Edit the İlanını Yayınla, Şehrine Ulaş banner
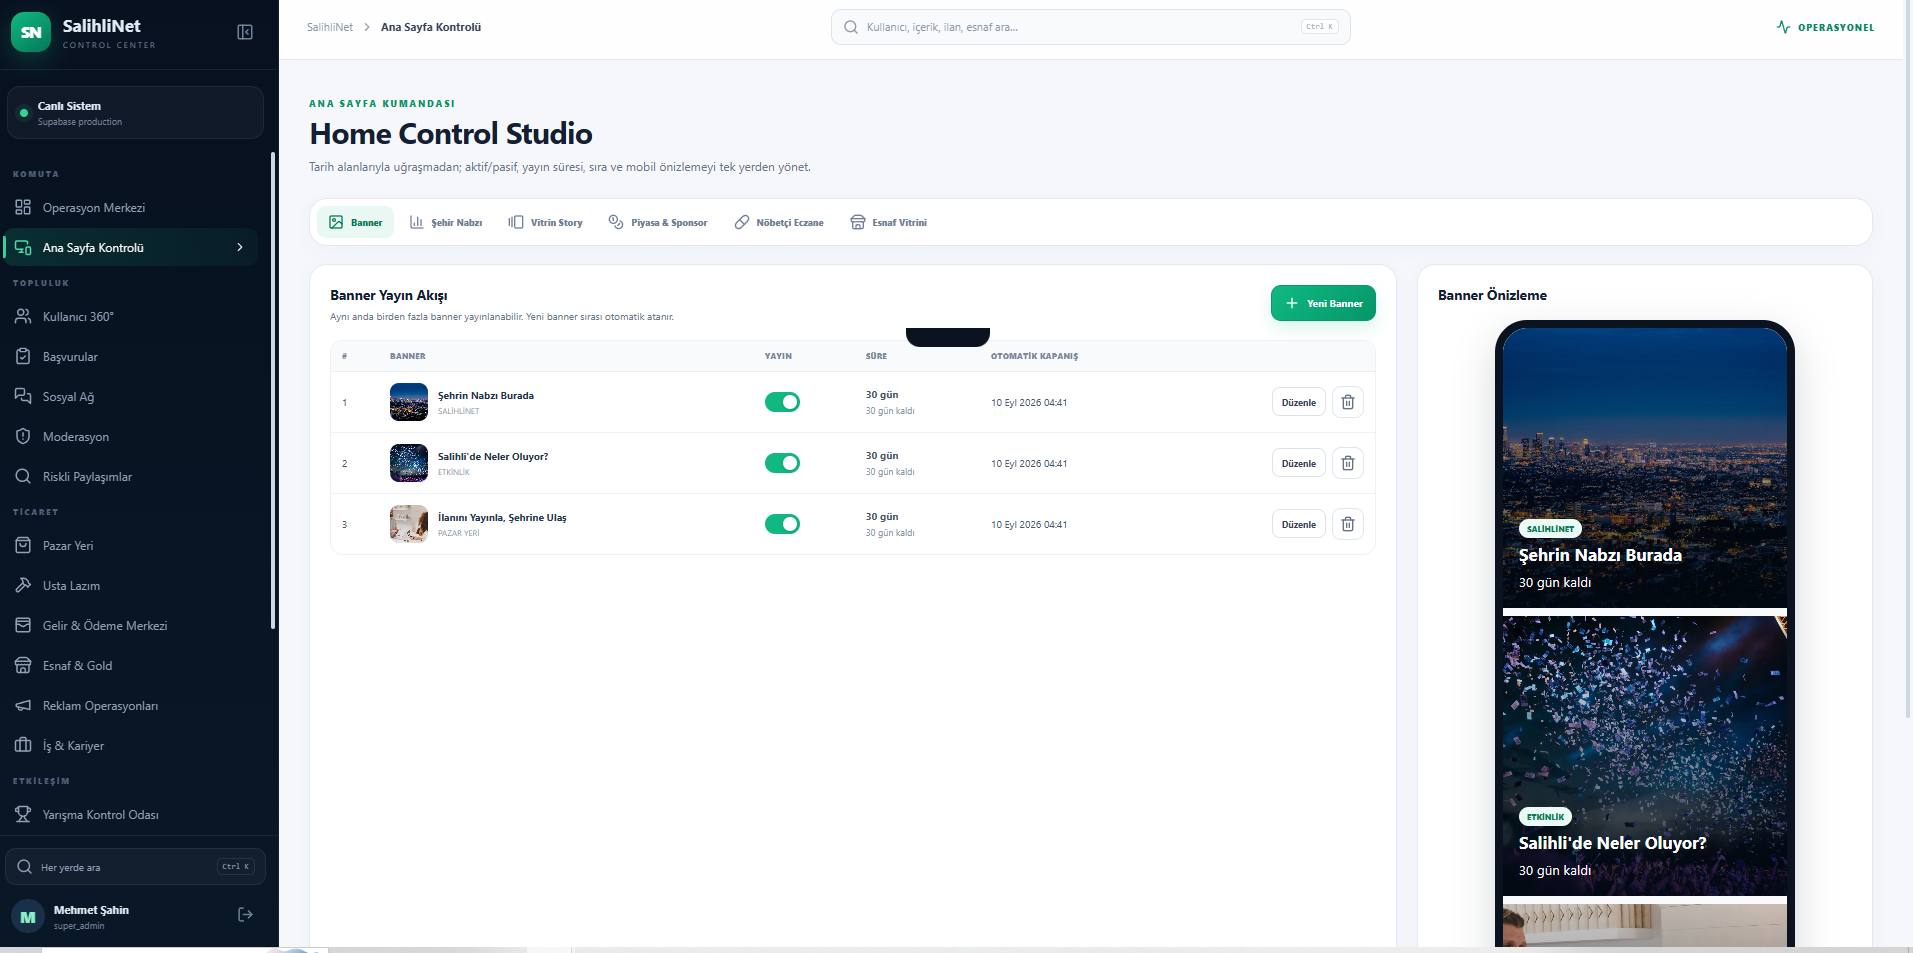This screenshot has width=1913, height=953. coord(1299,524)
